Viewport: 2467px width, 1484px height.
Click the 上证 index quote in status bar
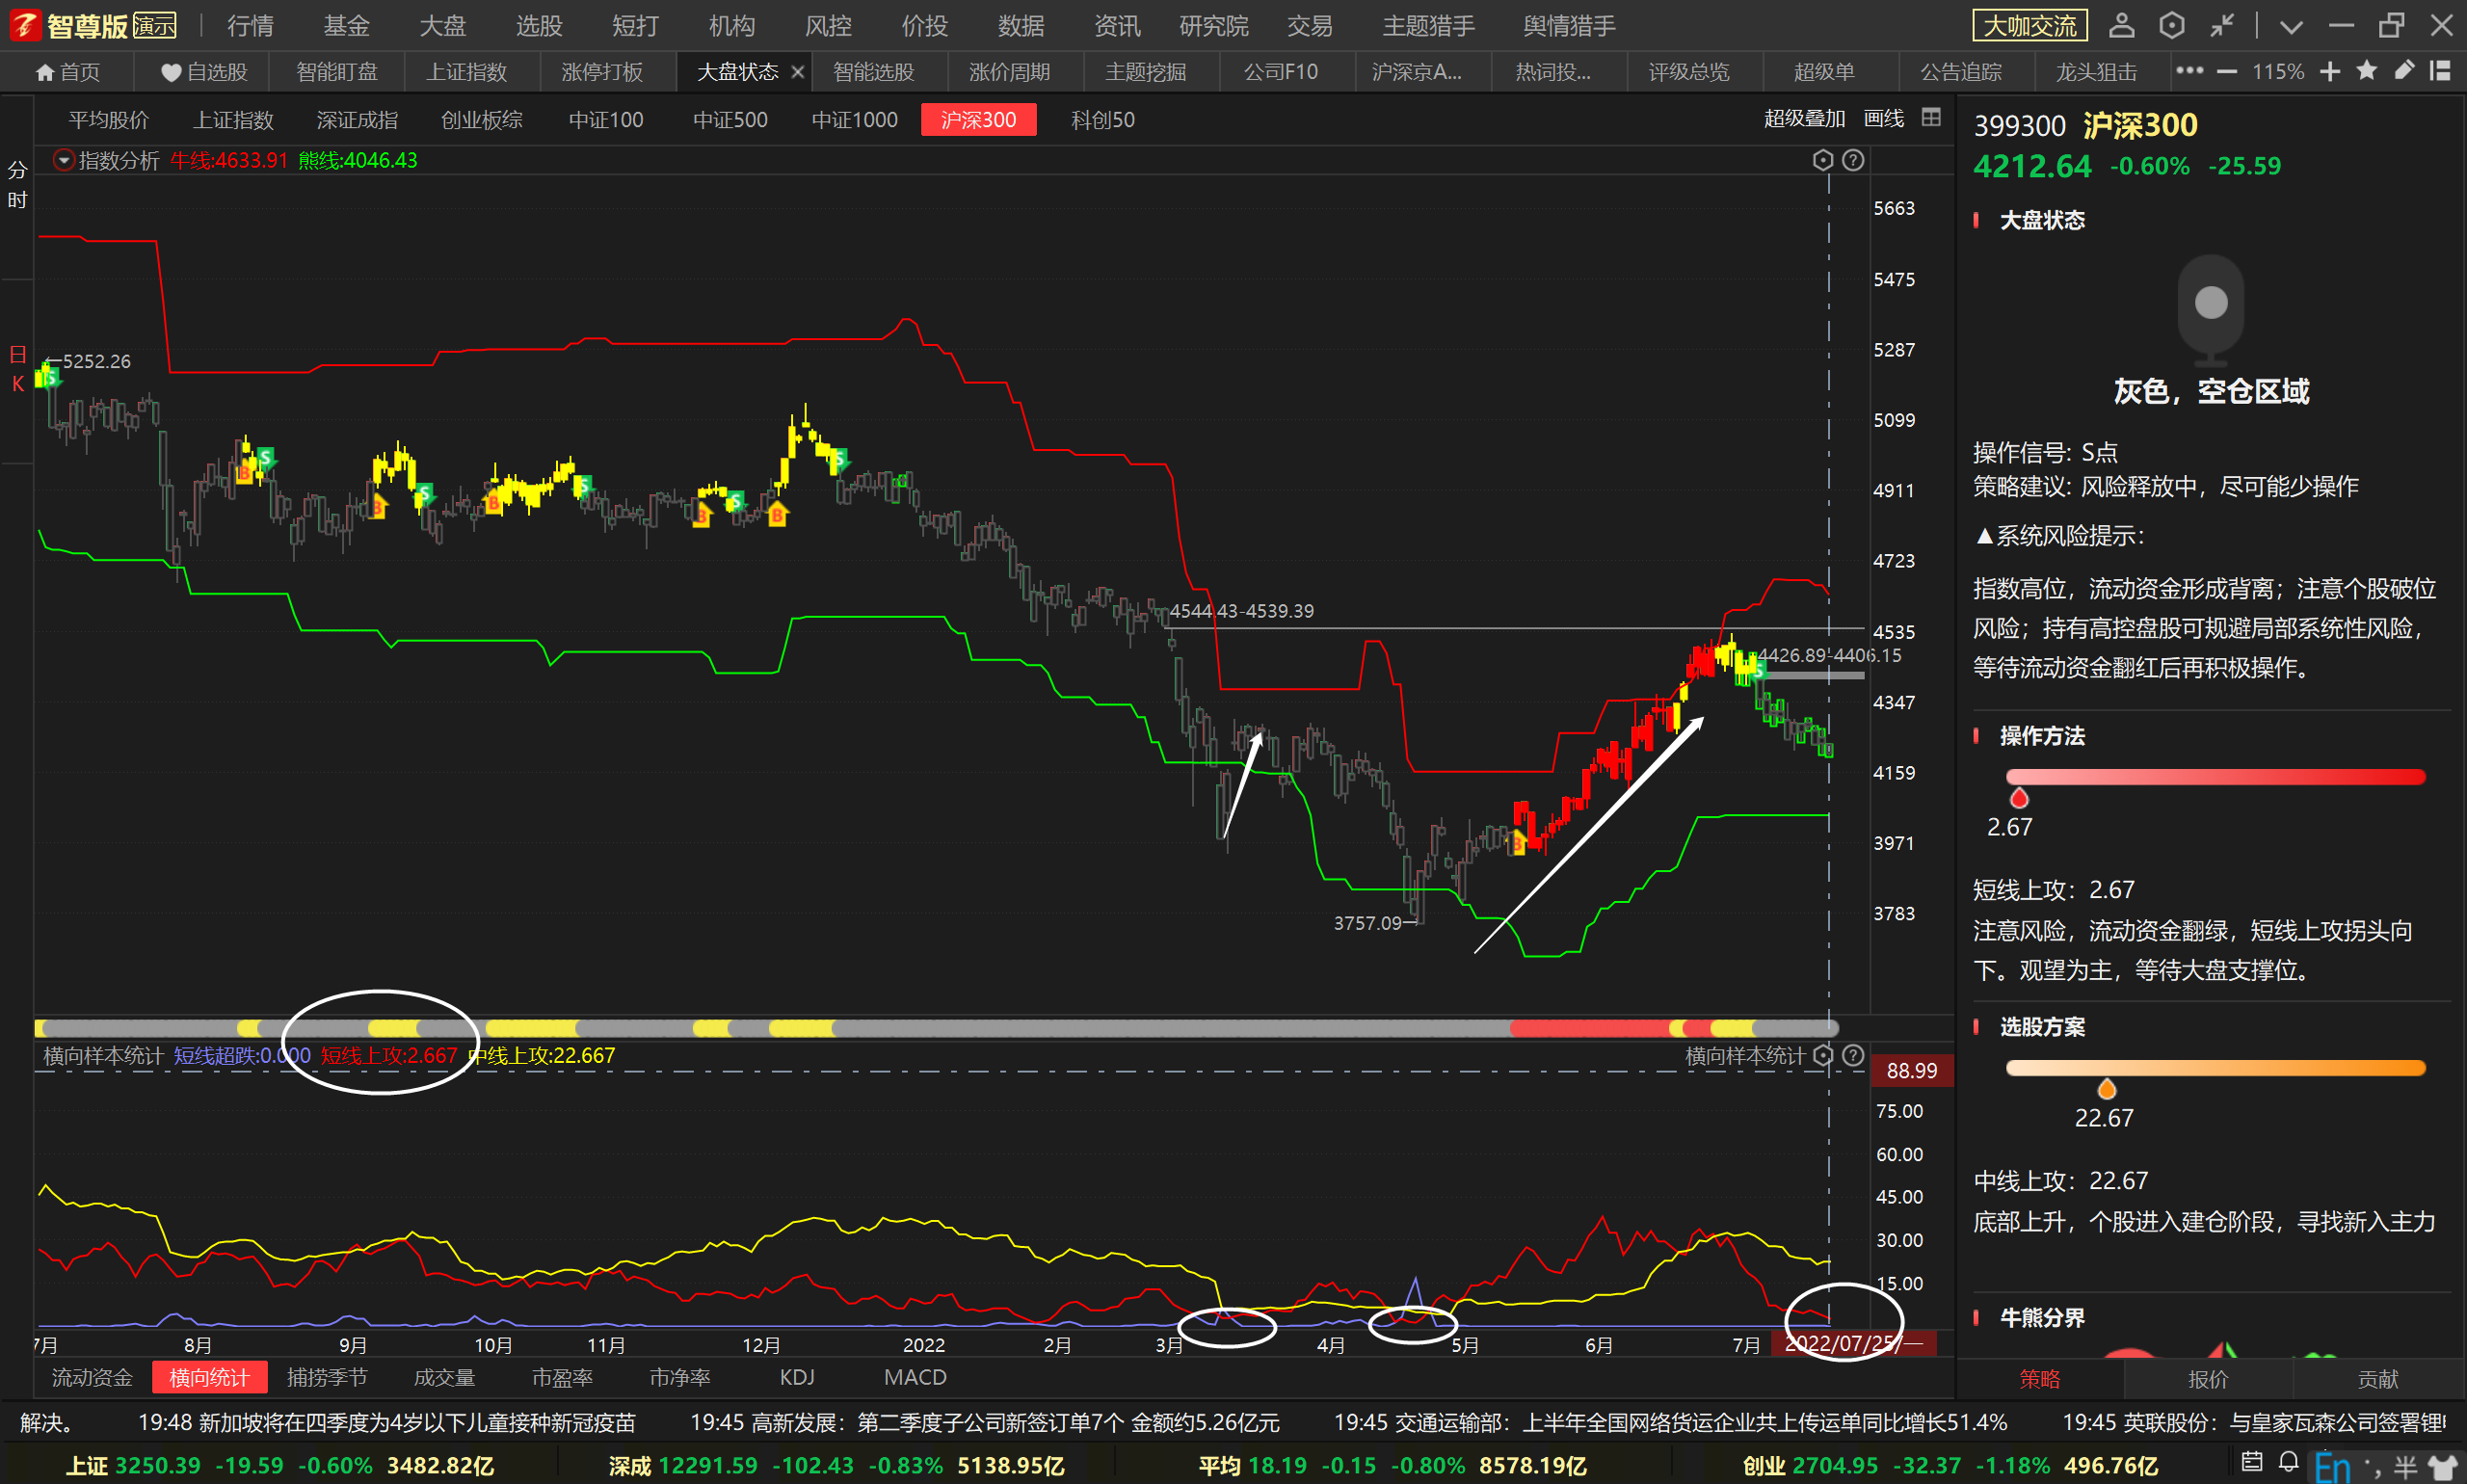click(x=279, y=1465)
